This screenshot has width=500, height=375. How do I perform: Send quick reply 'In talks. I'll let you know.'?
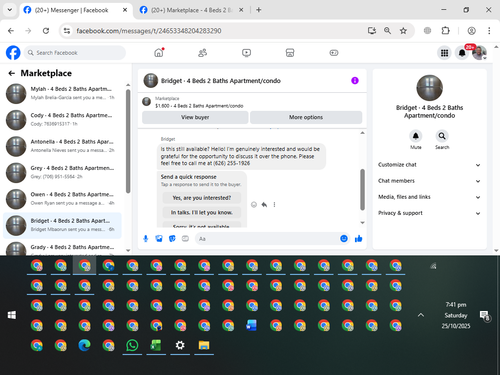202,213
